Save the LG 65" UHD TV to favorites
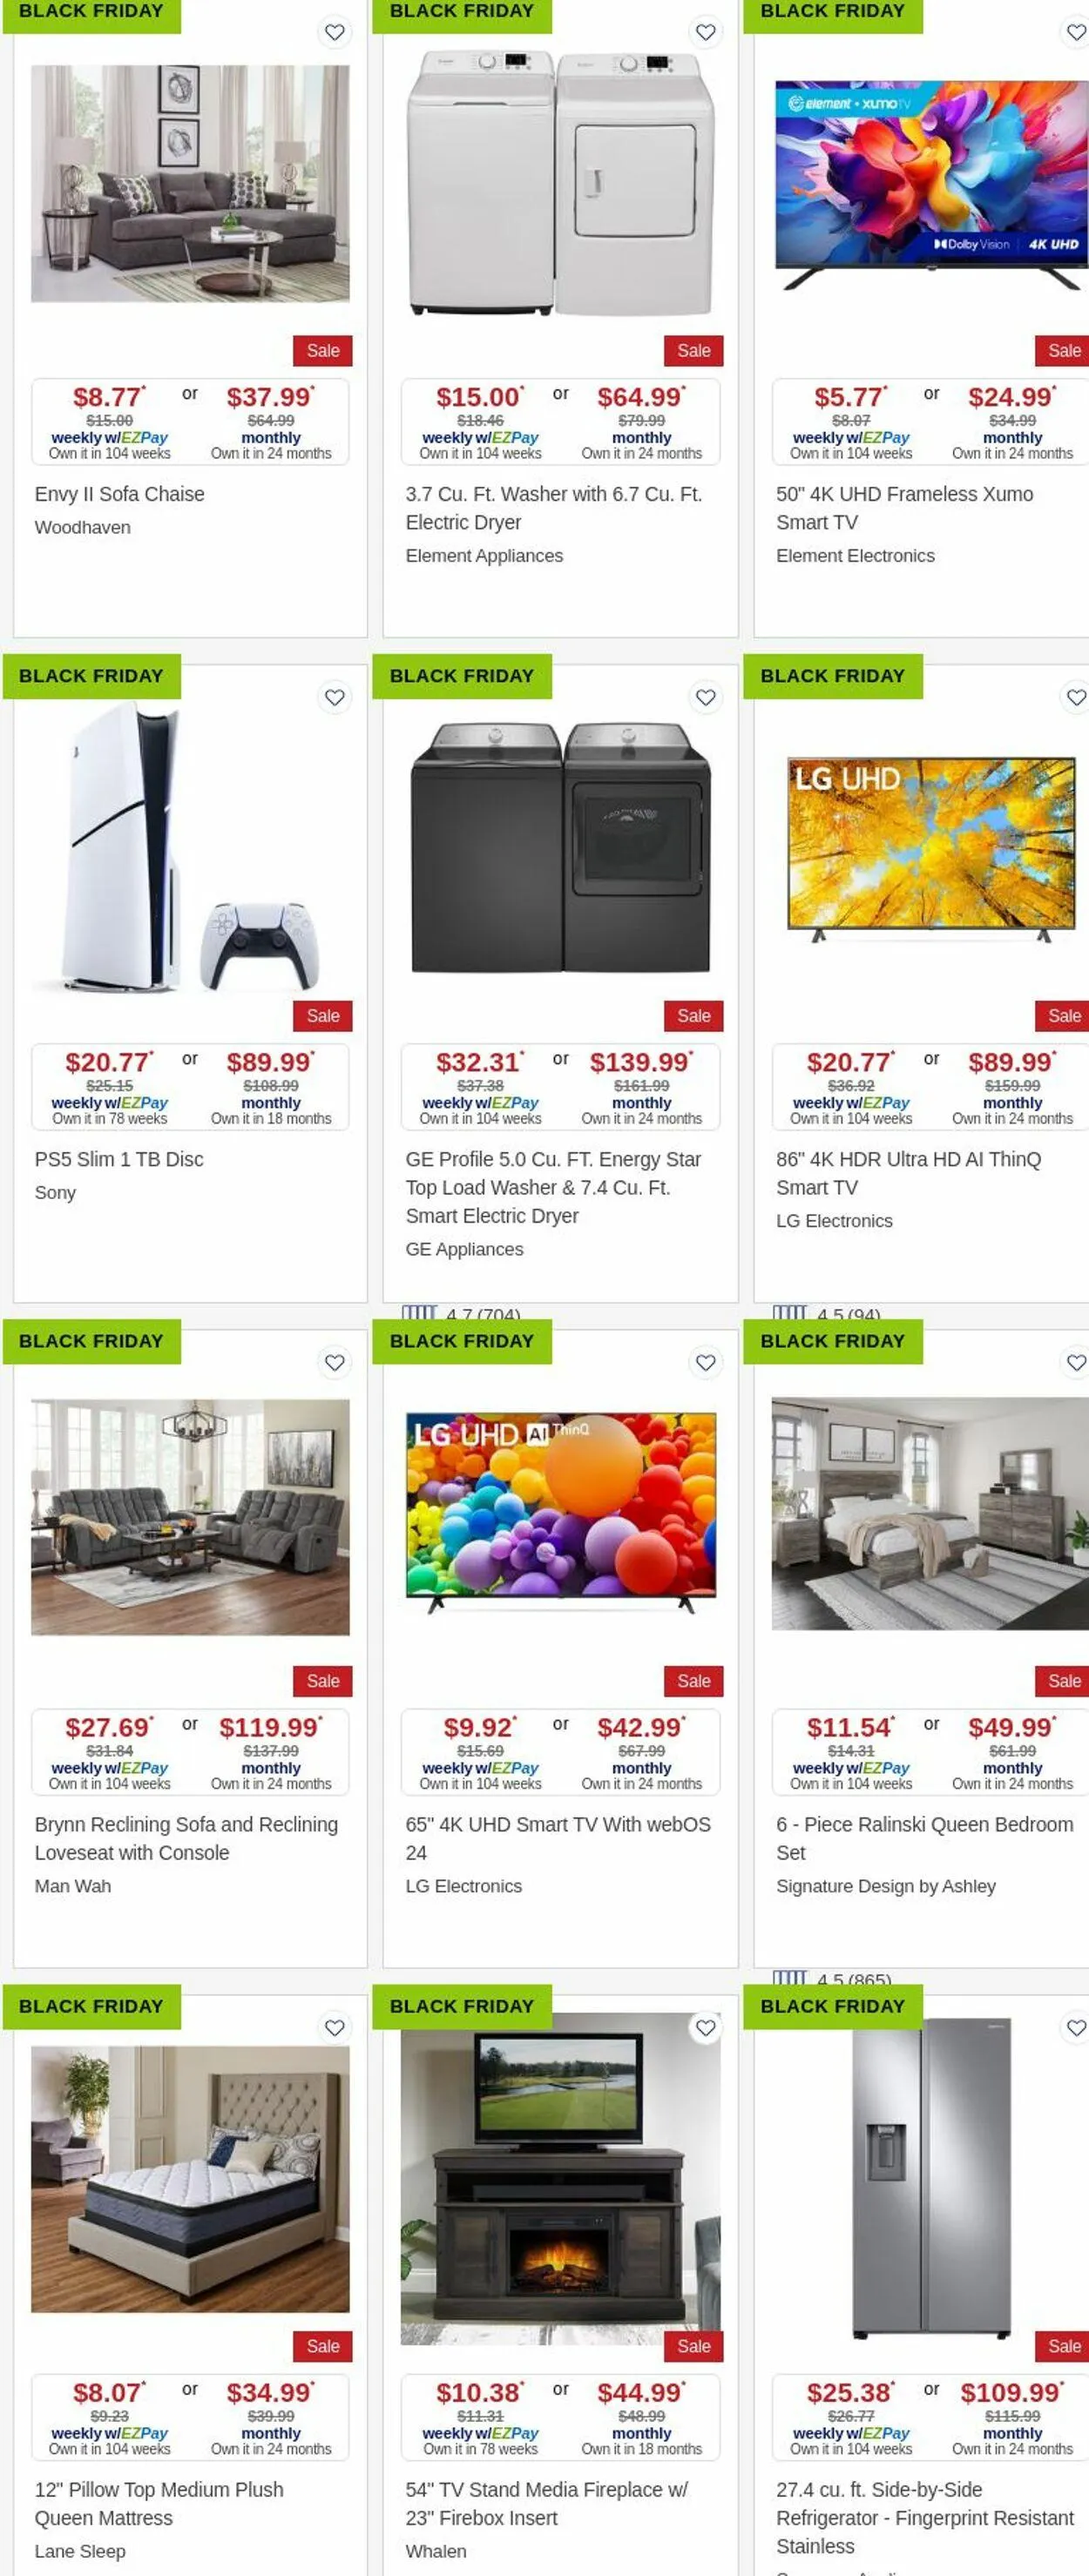The width and height of the screenshot is (1089, 2576). tap(705, 1362)
